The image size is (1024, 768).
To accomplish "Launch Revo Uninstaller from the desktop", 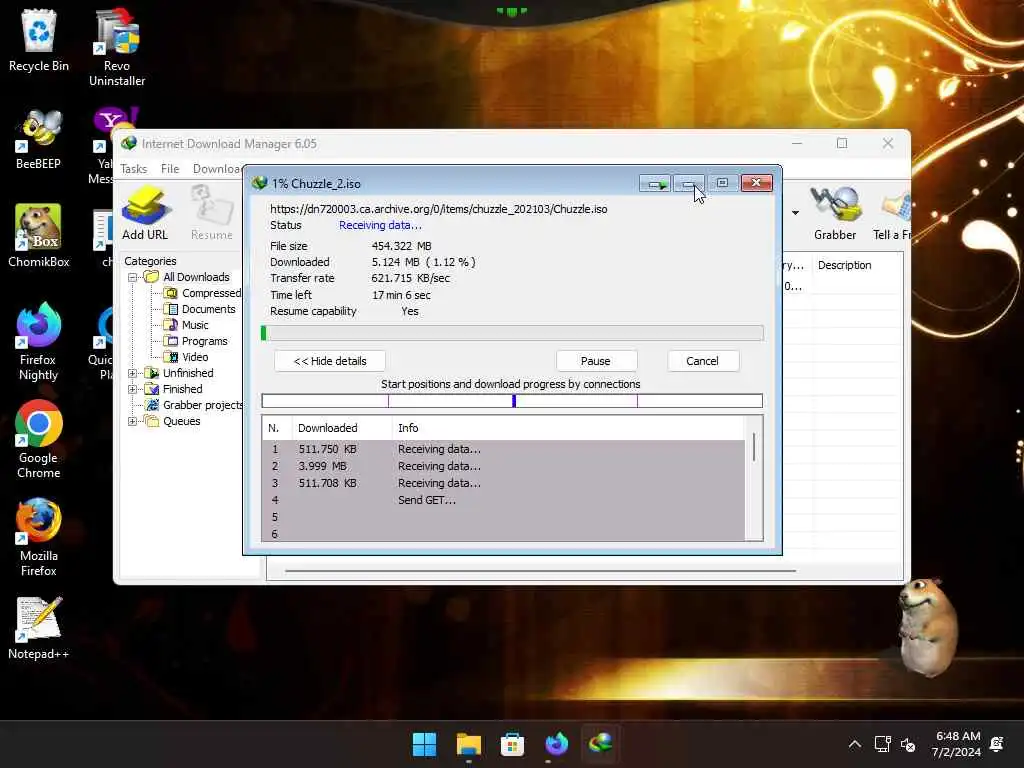I will click(117, 47).
